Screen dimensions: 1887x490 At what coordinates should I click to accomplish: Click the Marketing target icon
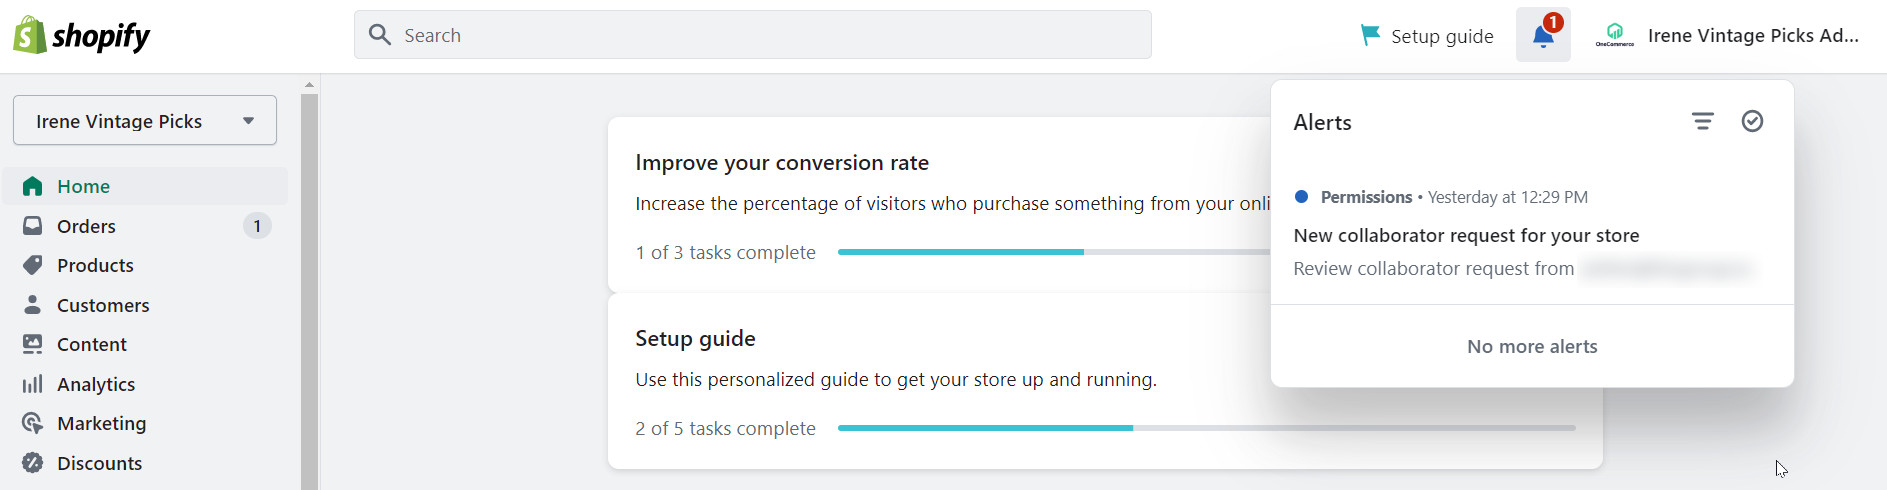pos(33,423)
